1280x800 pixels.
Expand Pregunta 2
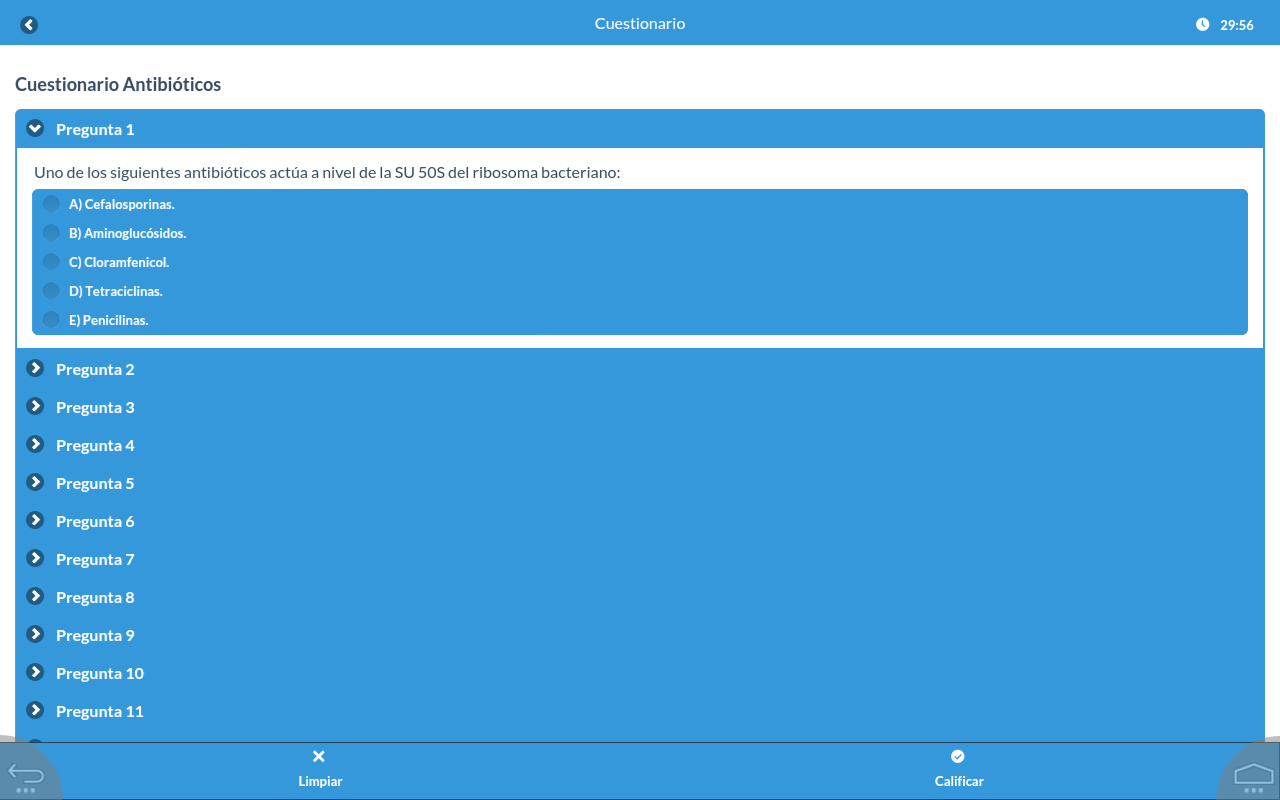point(640,369)
